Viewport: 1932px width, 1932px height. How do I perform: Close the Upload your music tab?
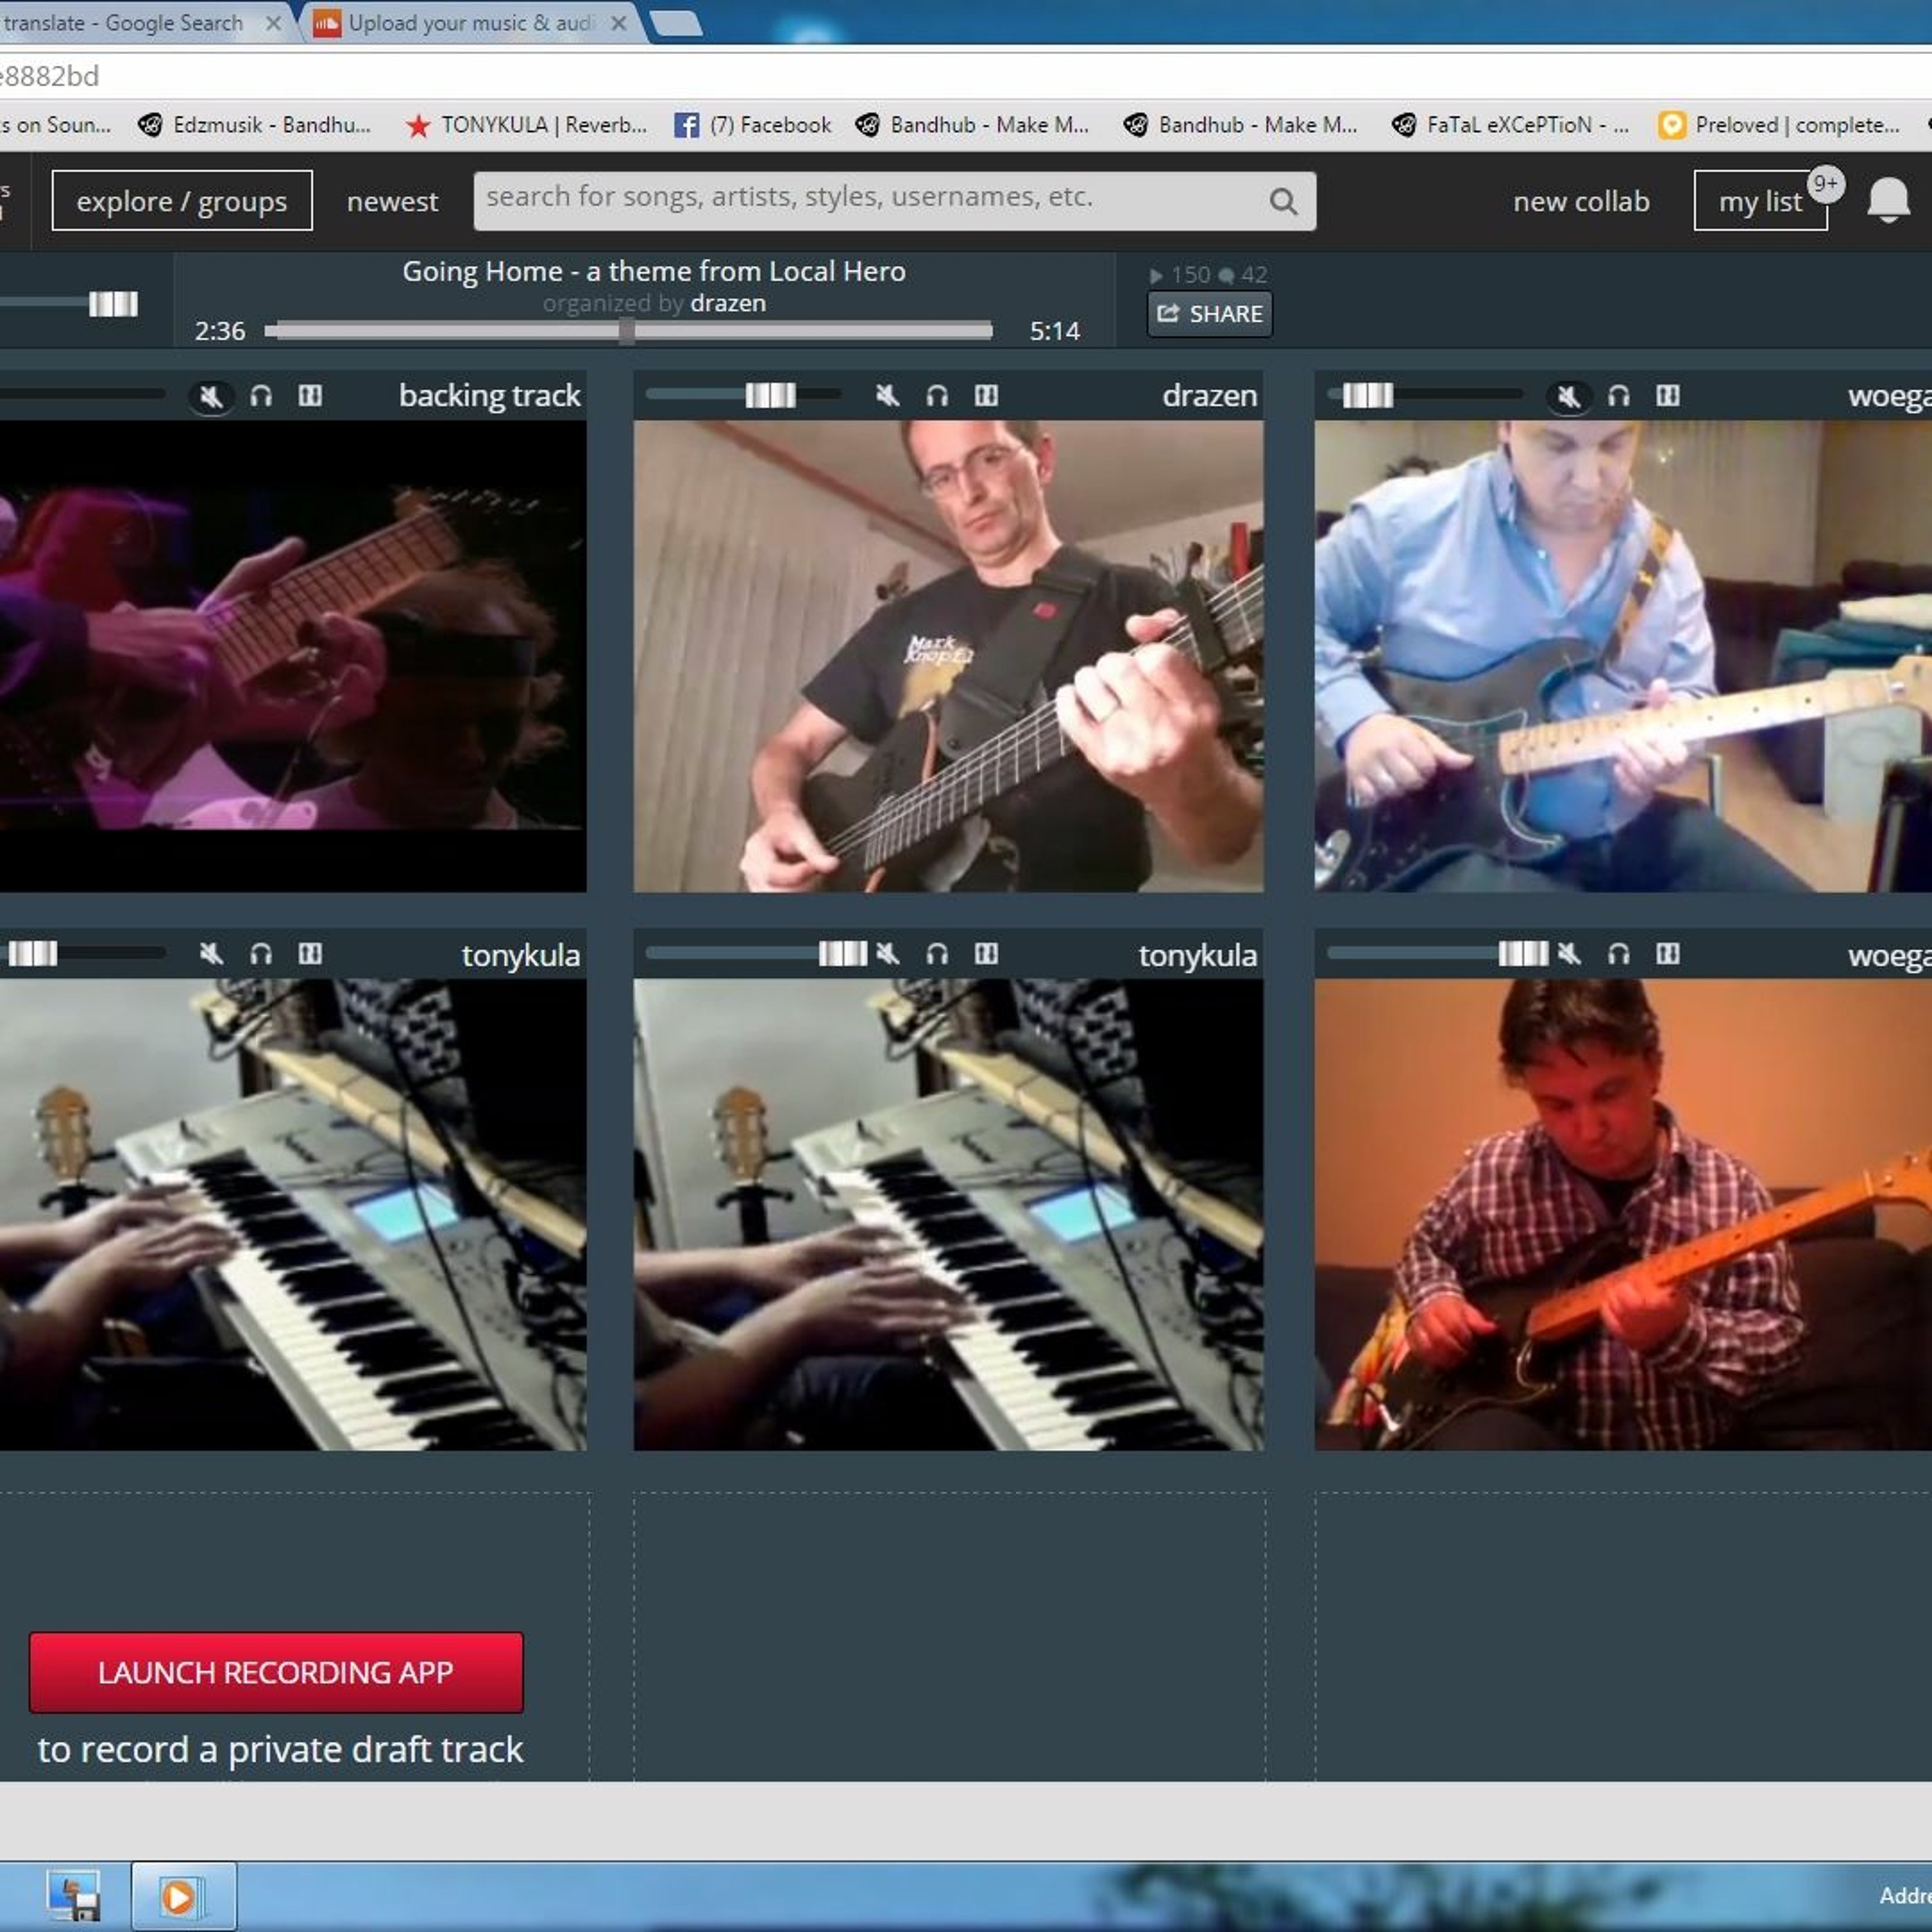pyautogui.click(x=619, y=23)
